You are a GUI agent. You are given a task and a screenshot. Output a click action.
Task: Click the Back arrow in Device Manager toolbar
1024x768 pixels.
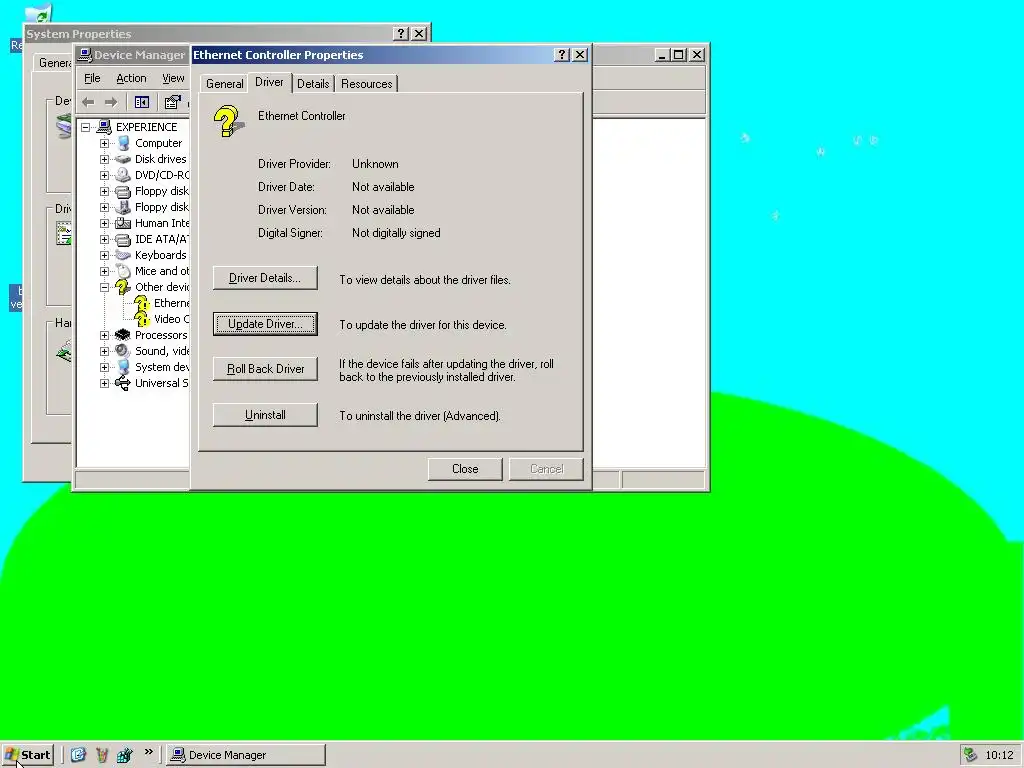click(x=88, y=102)
